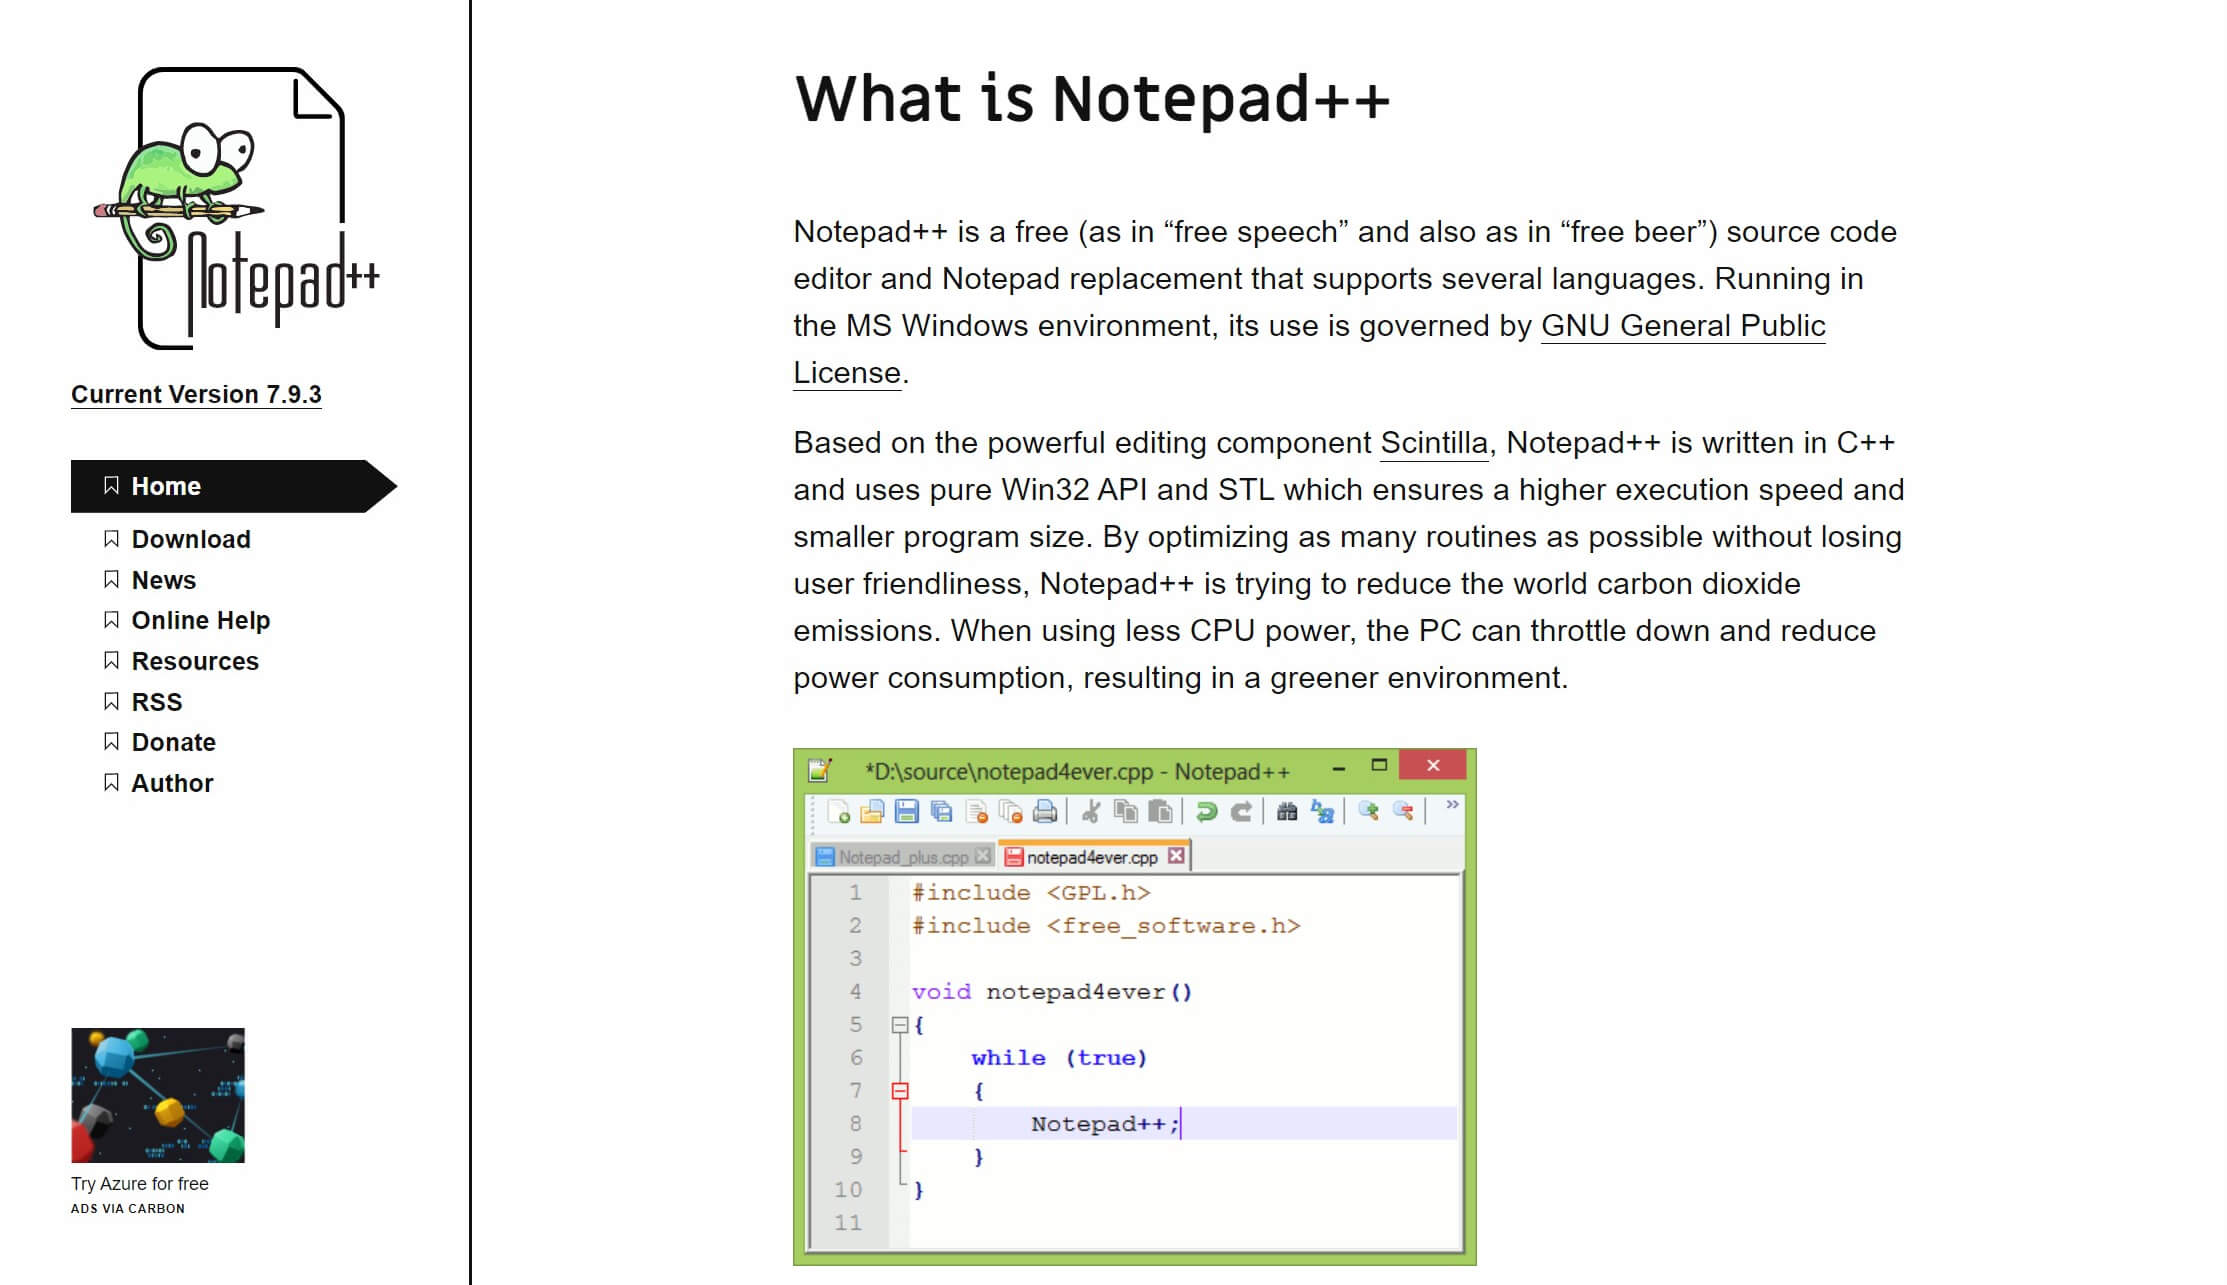This screenshot has height=1285, width=2227.
Task: Click the breakpoint toggle at line 7
Action: [899, 1091]
